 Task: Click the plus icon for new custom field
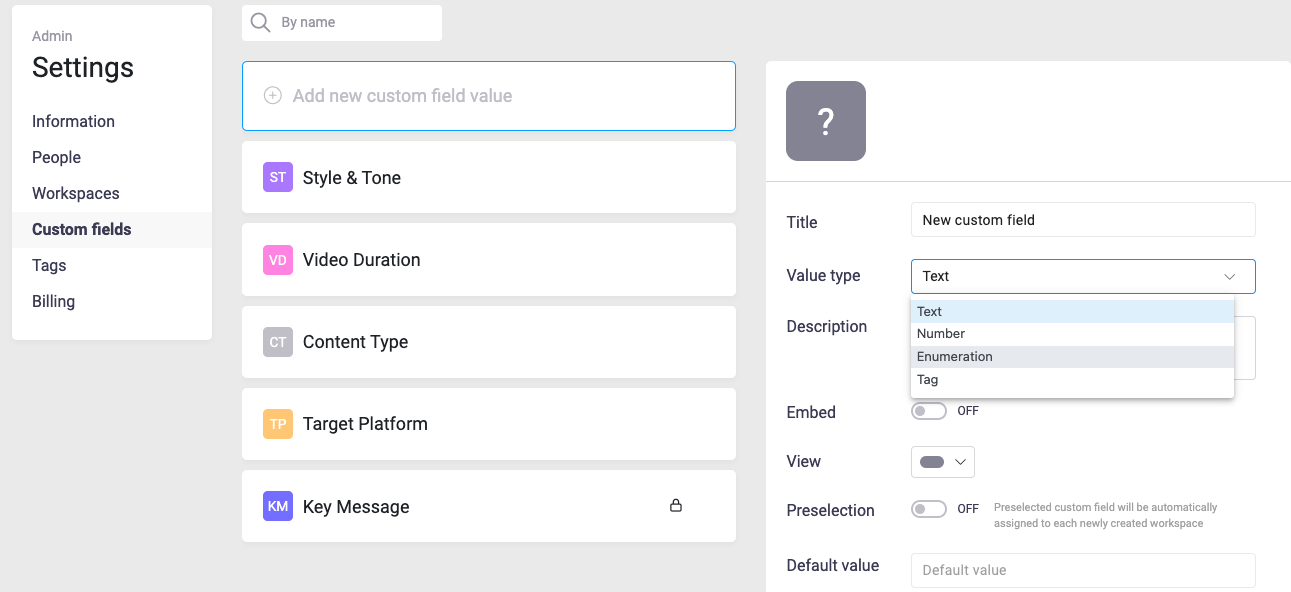coord(272,96)
